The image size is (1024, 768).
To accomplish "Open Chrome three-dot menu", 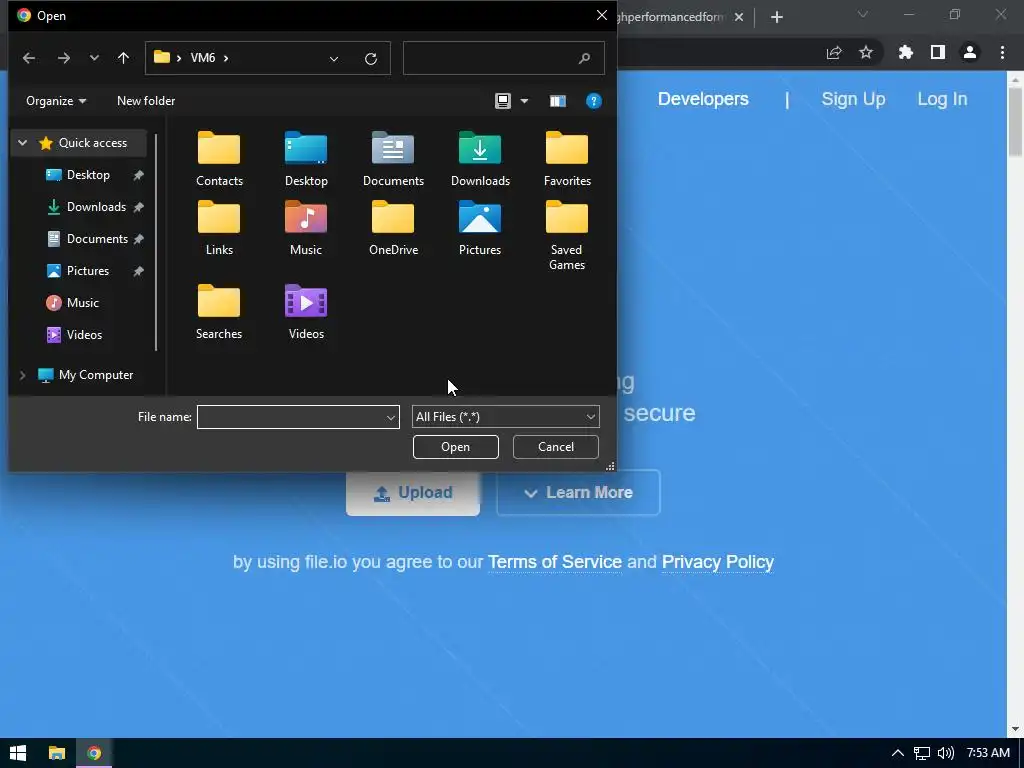I will (1002, 52).
